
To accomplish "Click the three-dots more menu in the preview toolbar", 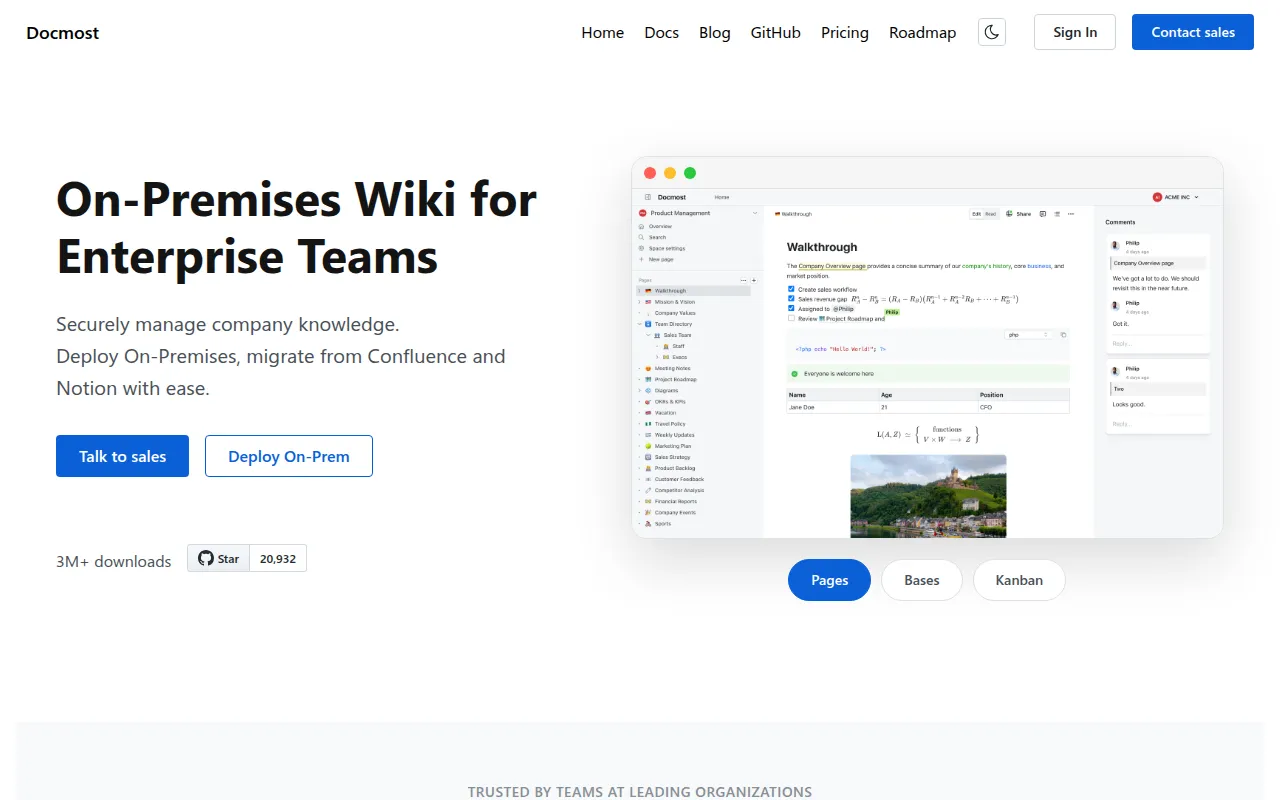I will [x=1071, y=214].
